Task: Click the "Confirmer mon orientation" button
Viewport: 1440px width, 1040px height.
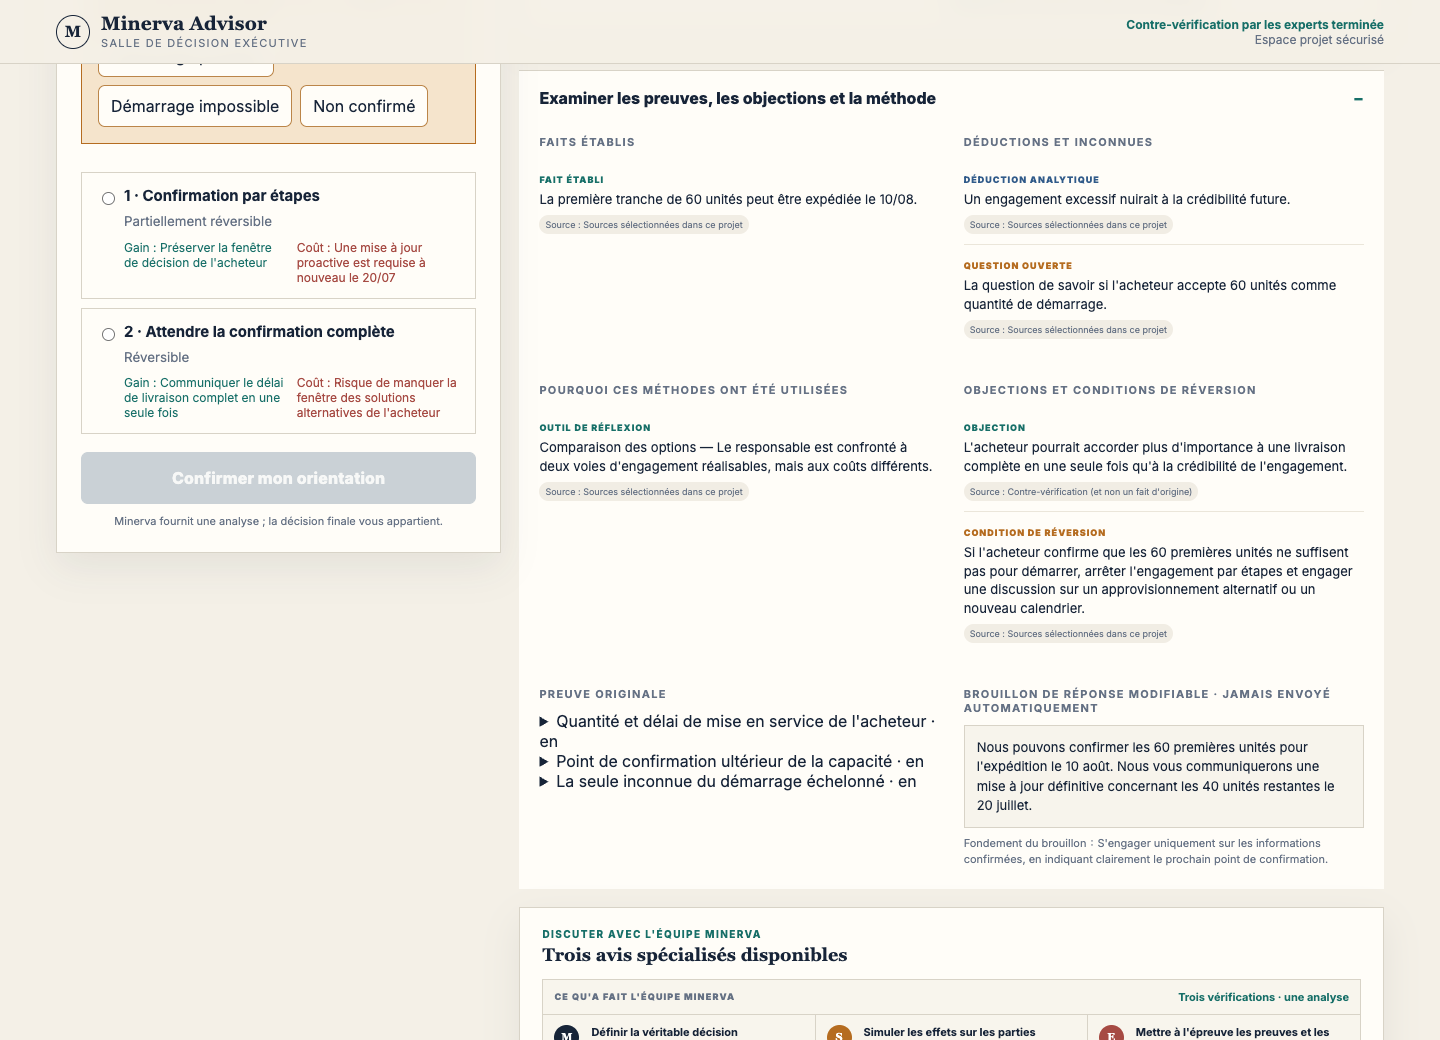Action: tap(278, 478)
